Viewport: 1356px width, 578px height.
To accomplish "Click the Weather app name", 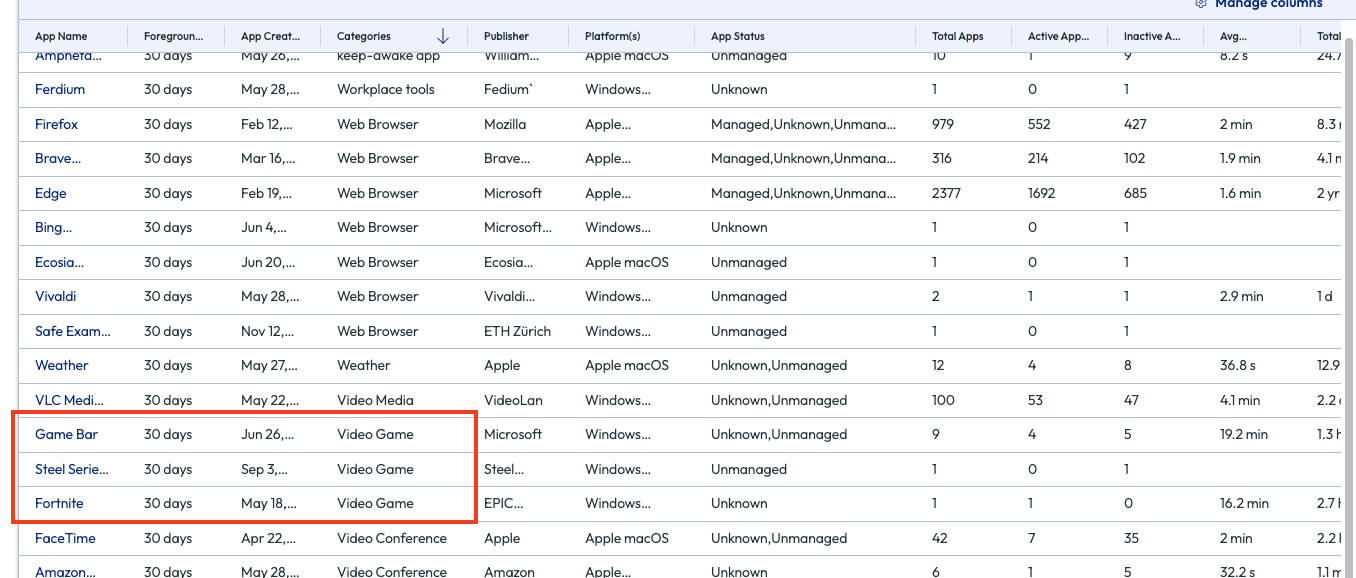I will pyautogui.click(x=61, y=366).
